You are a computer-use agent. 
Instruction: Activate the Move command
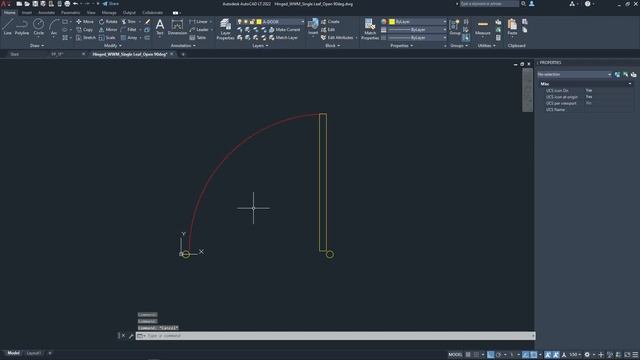point(85,21)
